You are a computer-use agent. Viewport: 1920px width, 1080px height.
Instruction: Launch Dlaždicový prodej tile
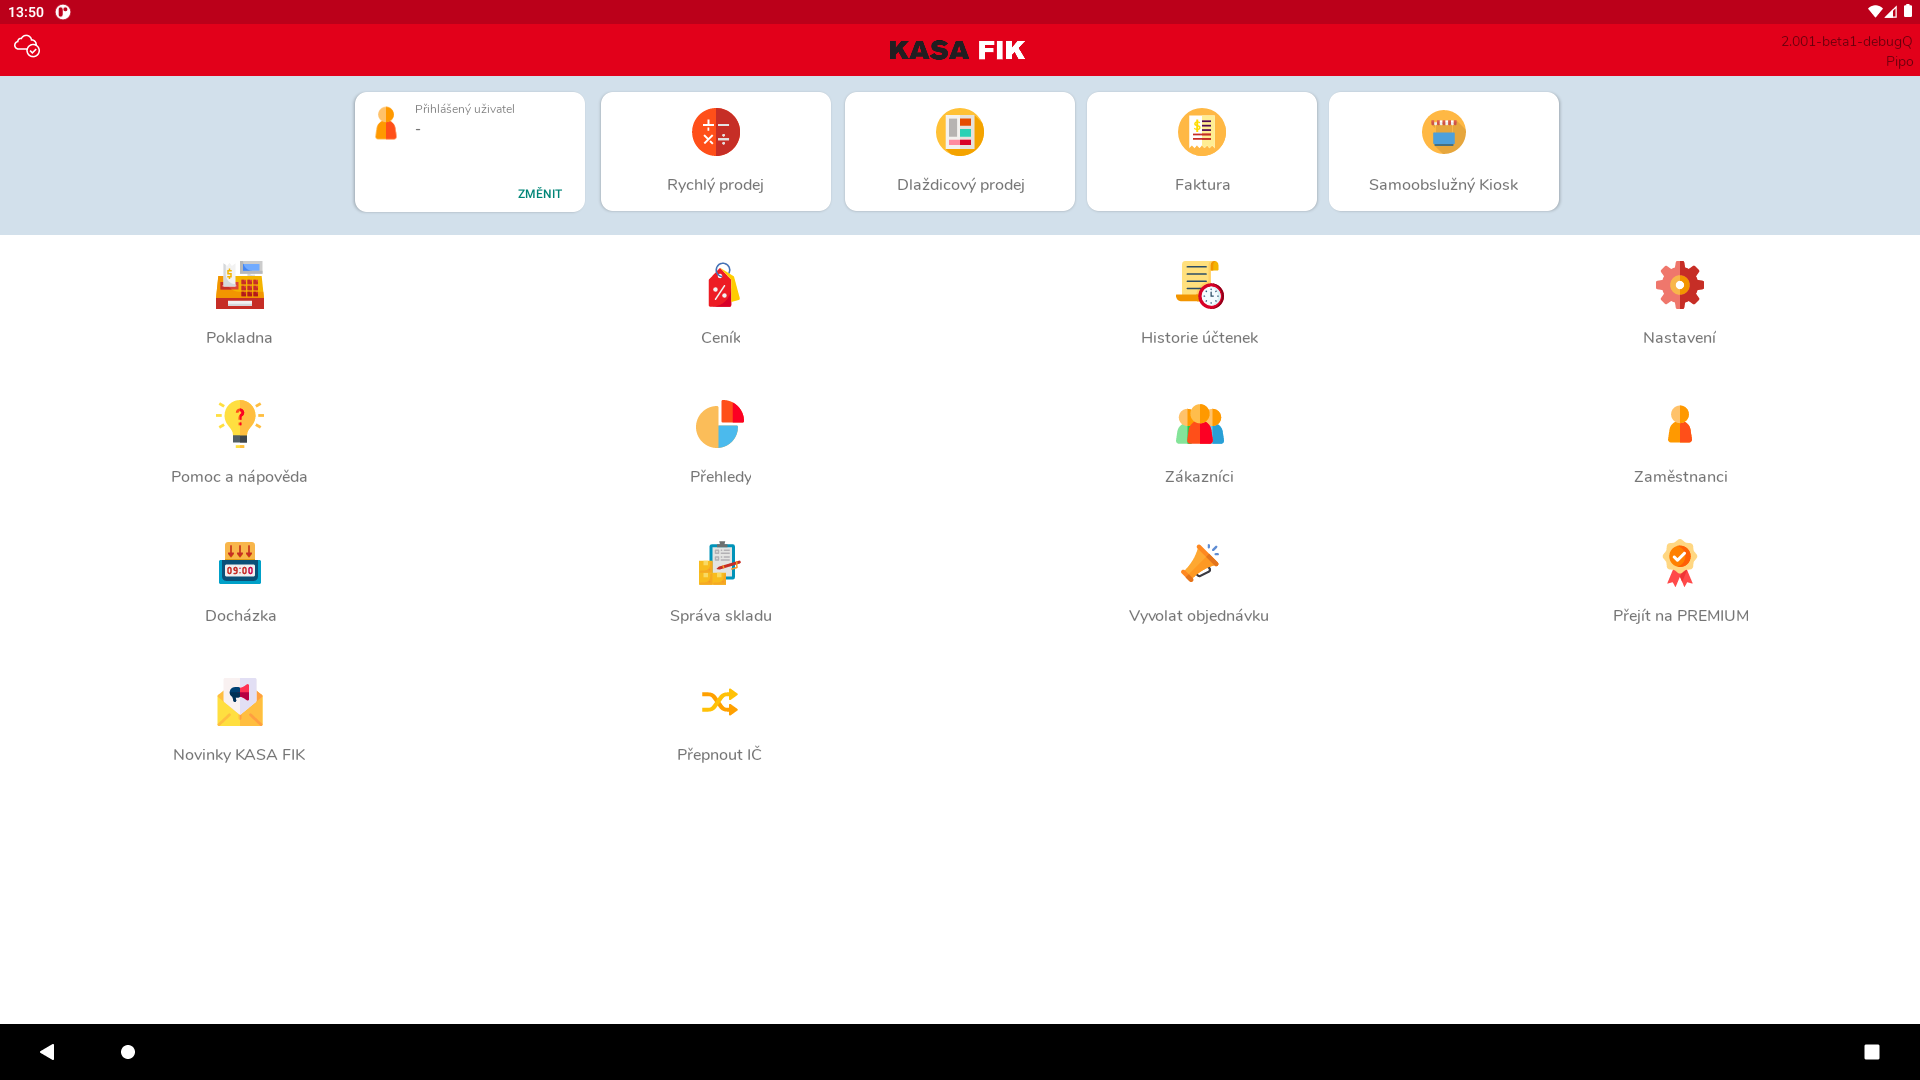[960, 151]
